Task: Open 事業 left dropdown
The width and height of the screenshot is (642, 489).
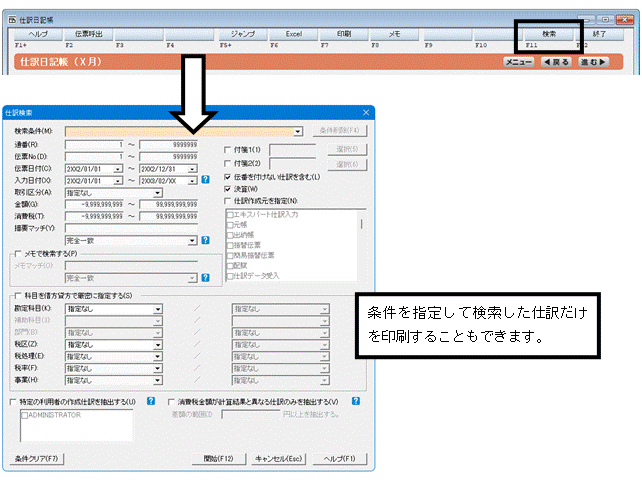Action: coord(158,380)
